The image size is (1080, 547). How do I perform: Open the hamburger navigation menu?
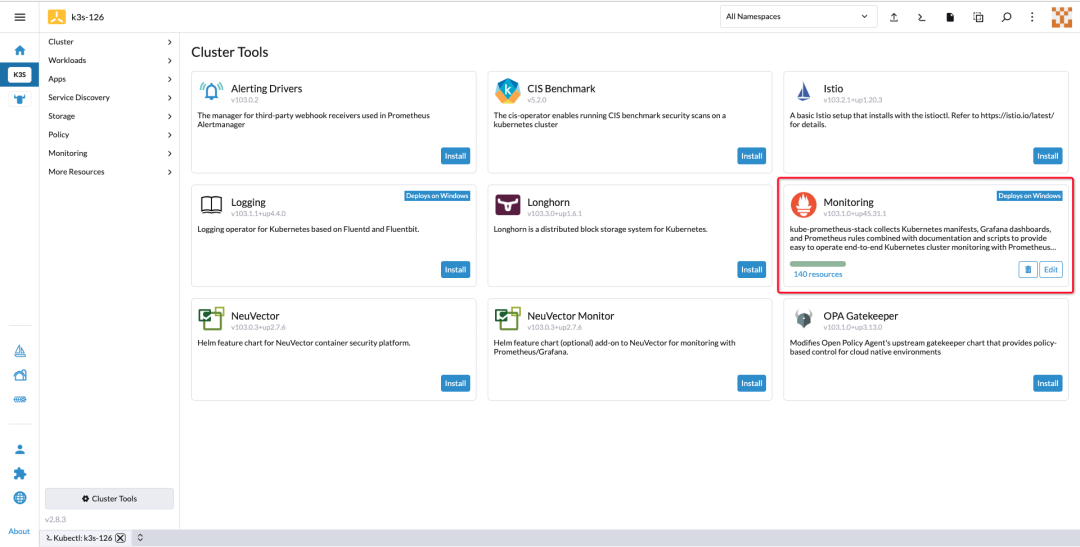[19, 17]
